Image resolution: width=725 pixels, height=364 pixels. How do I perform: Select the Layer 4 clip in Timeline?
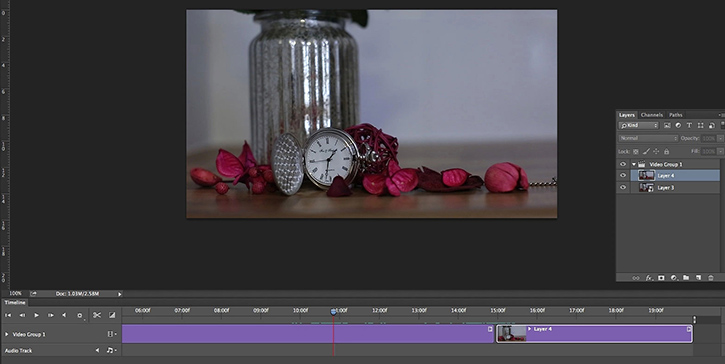[594, 333]
